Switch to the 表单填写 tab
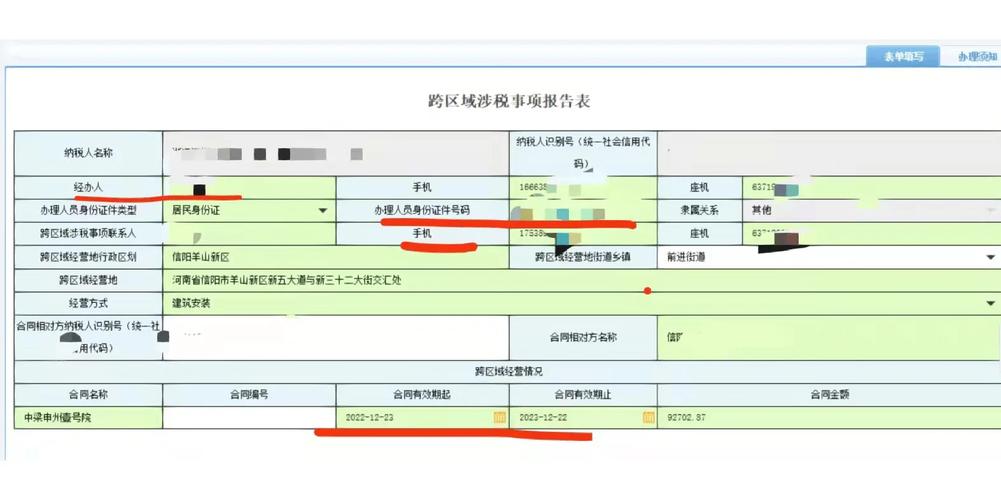The width and height of the screenshot is (1001, 500). point(902,57)
